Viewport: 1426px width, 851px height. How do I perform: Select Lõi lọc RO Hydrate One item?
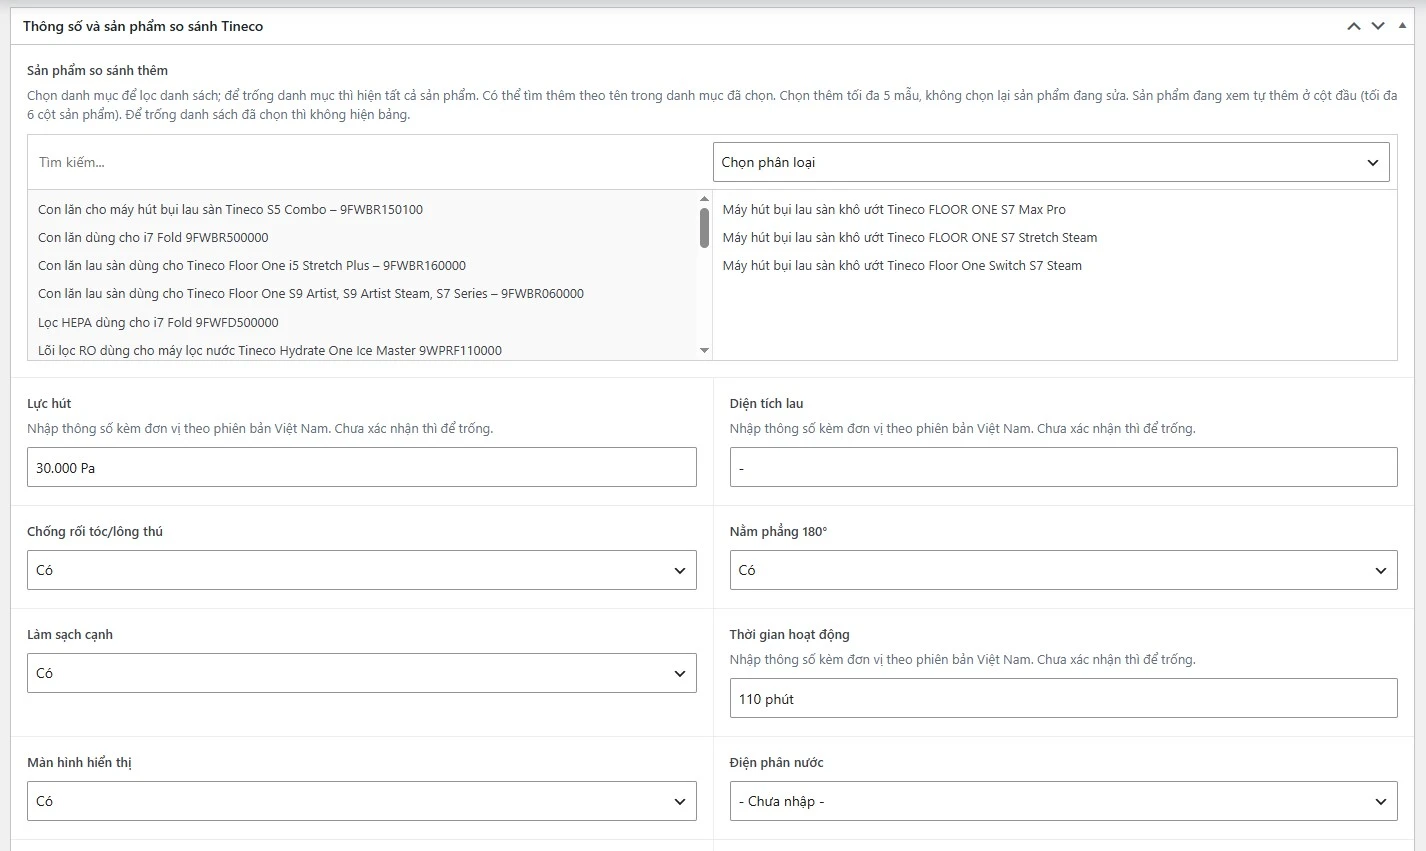363,351
